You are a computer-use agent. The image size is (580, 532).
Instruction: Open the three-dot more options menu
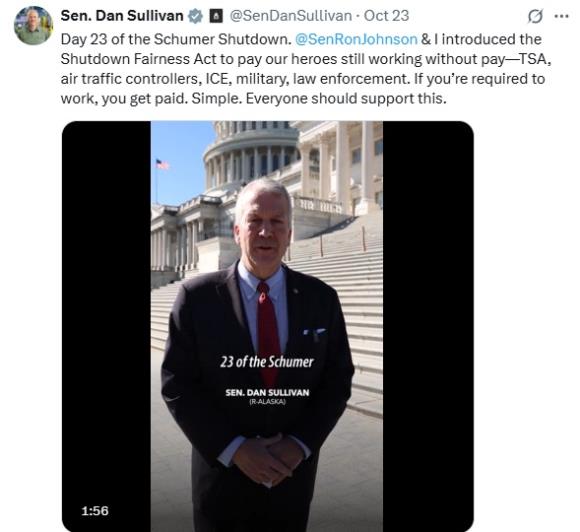[x=562, y=16]
